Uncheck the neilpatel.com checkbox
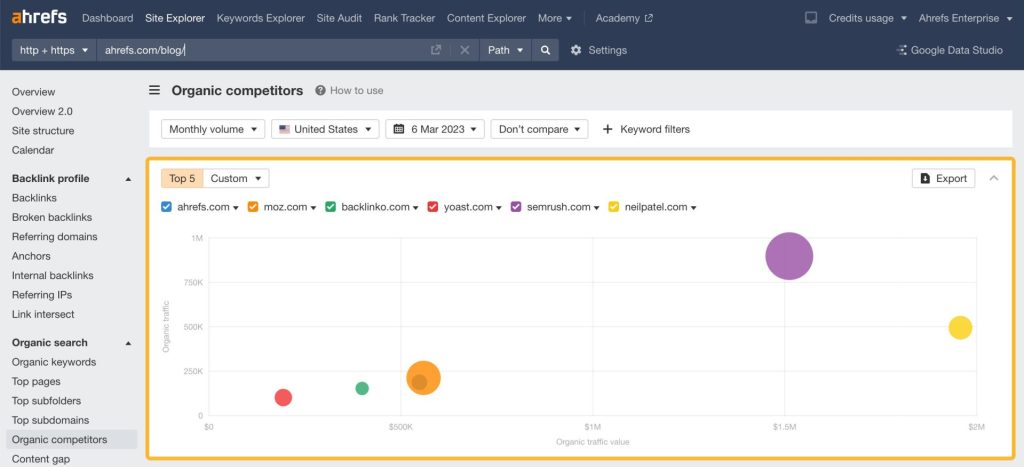This screenshot has height=467, width=1024. click(613, 207)
